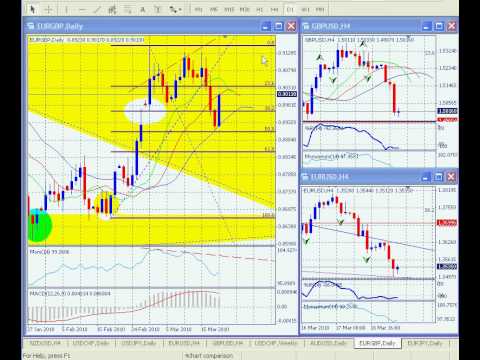The width and height of the screenshot is (480, 360).
Task: Pick the Text tool in toolbar
Action: click(x=143, y=9)
